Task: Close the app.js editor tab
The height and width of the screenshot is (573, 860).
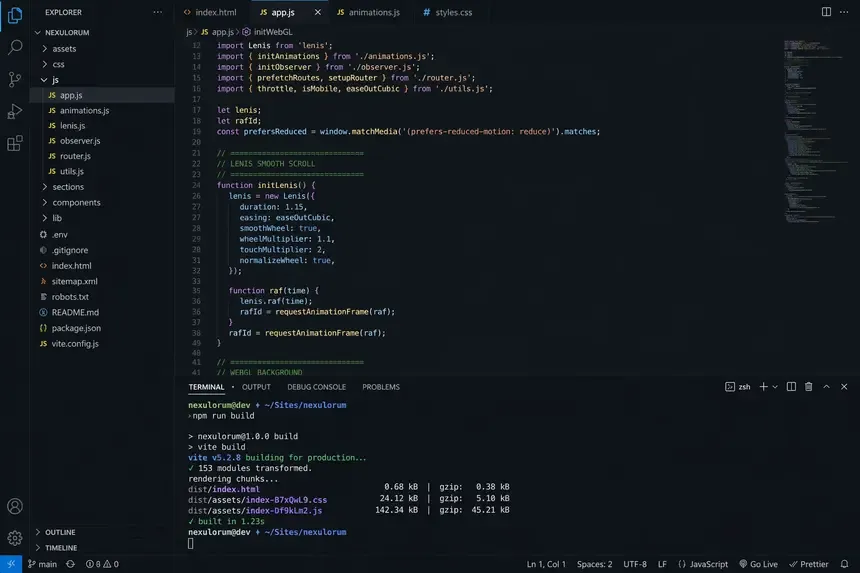Action: [318, 12]
